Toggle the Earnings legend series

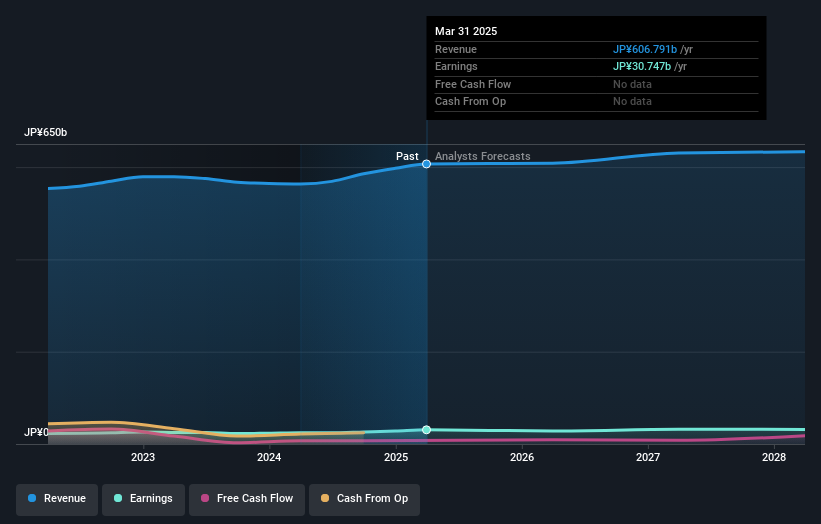143,499
